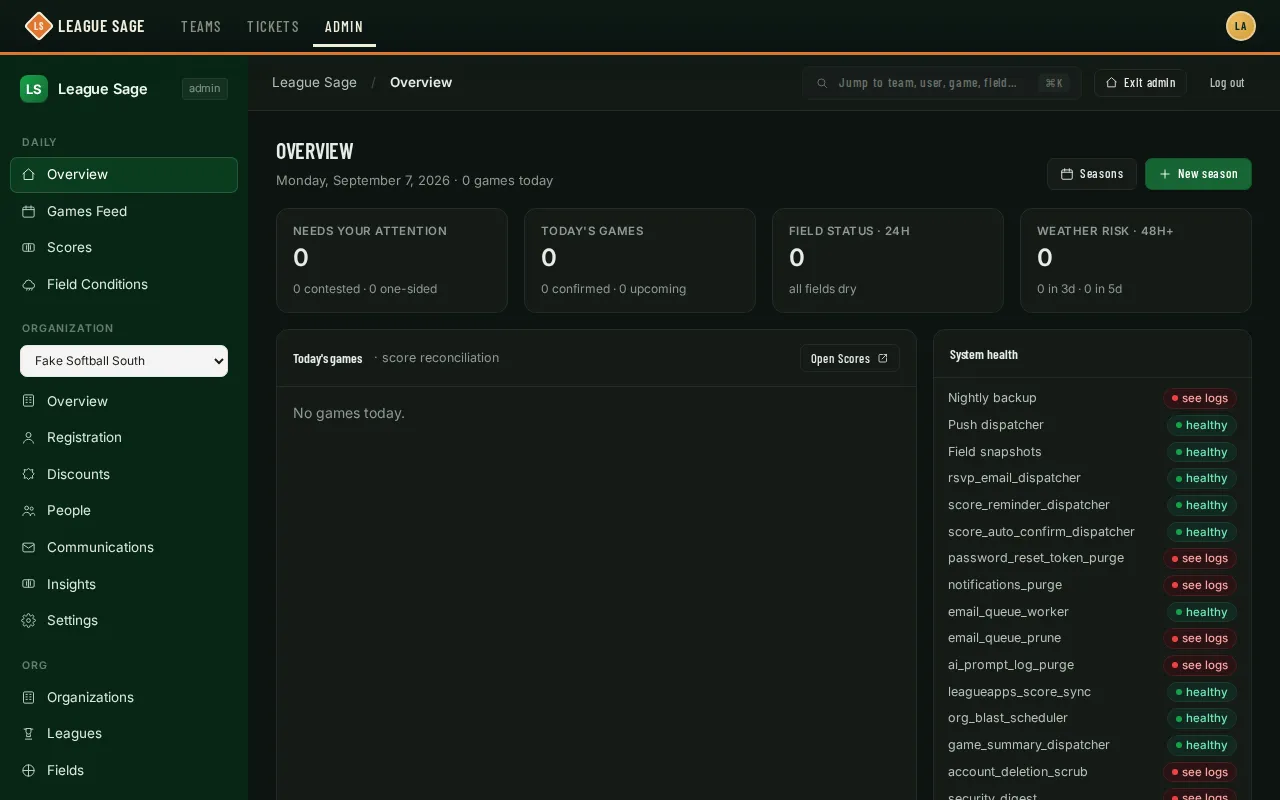Click the plus icon in New season
This screenshot has height=800, width=1280.
[1165, 174]
